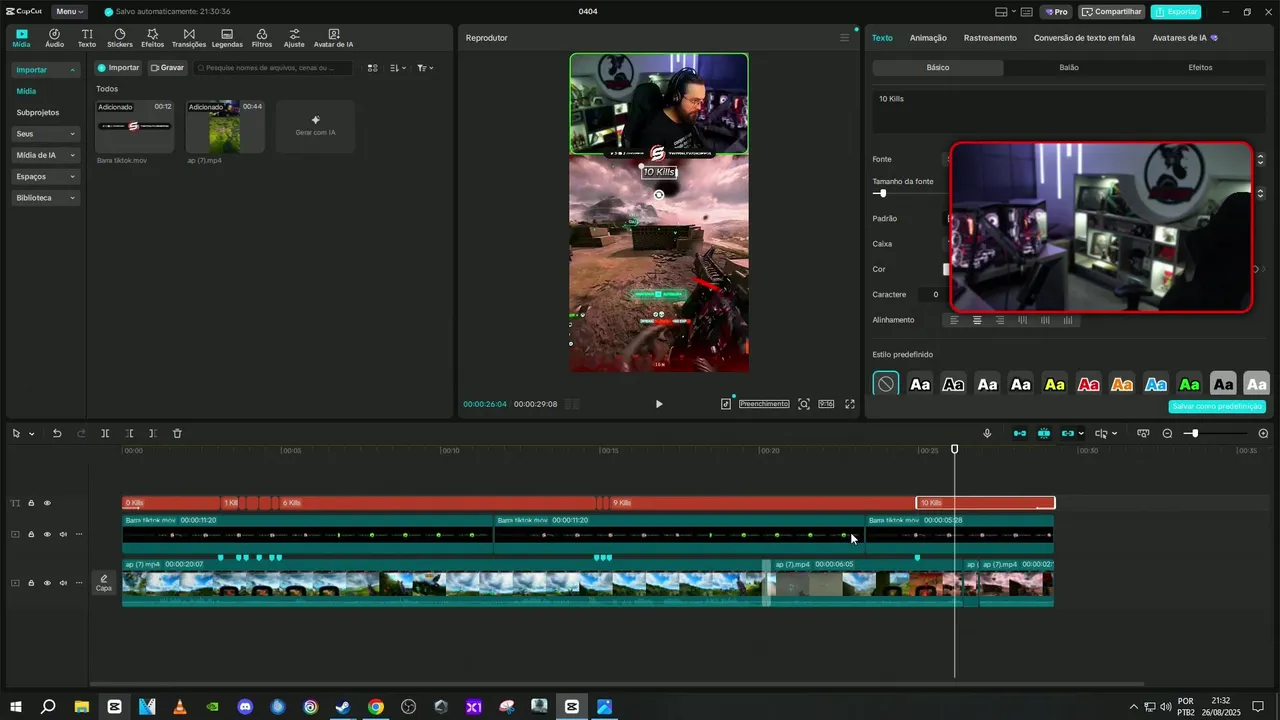Switch to the Animação tab
The width and height of the screenshot is (1280, 720).
coord(928,38)
